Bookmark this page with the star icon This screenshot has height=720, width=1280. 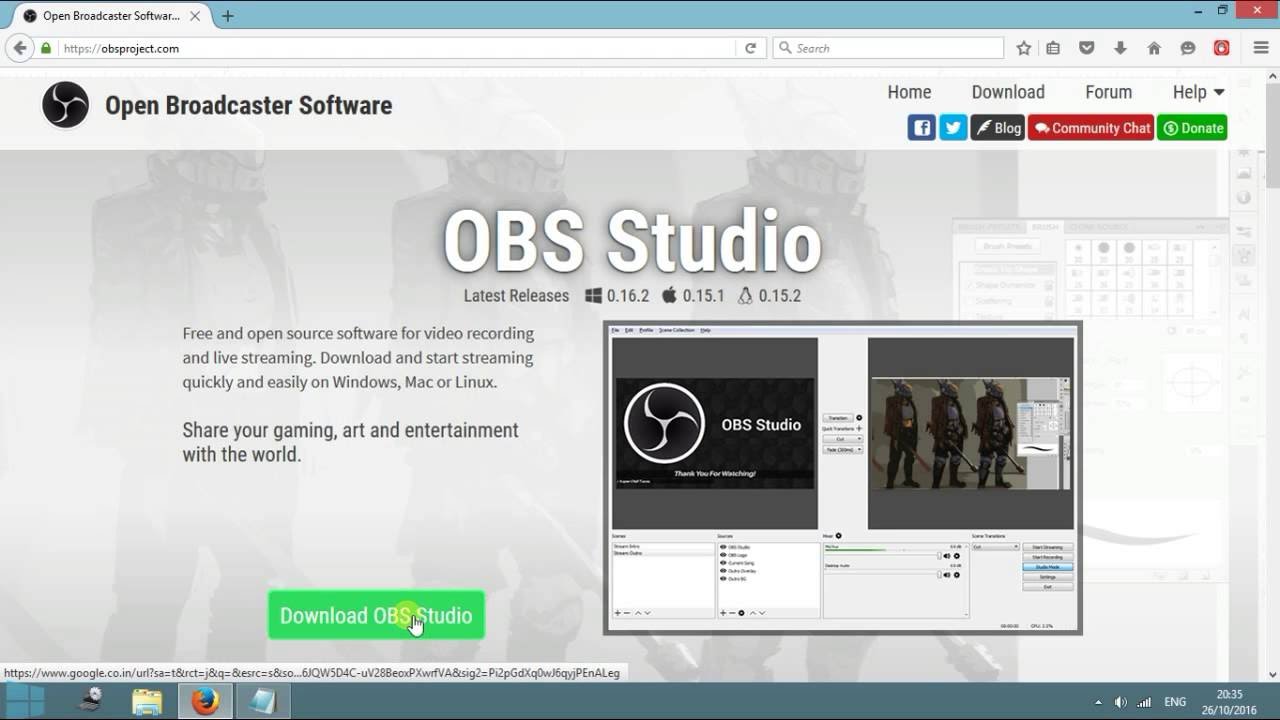(1024, 48)
